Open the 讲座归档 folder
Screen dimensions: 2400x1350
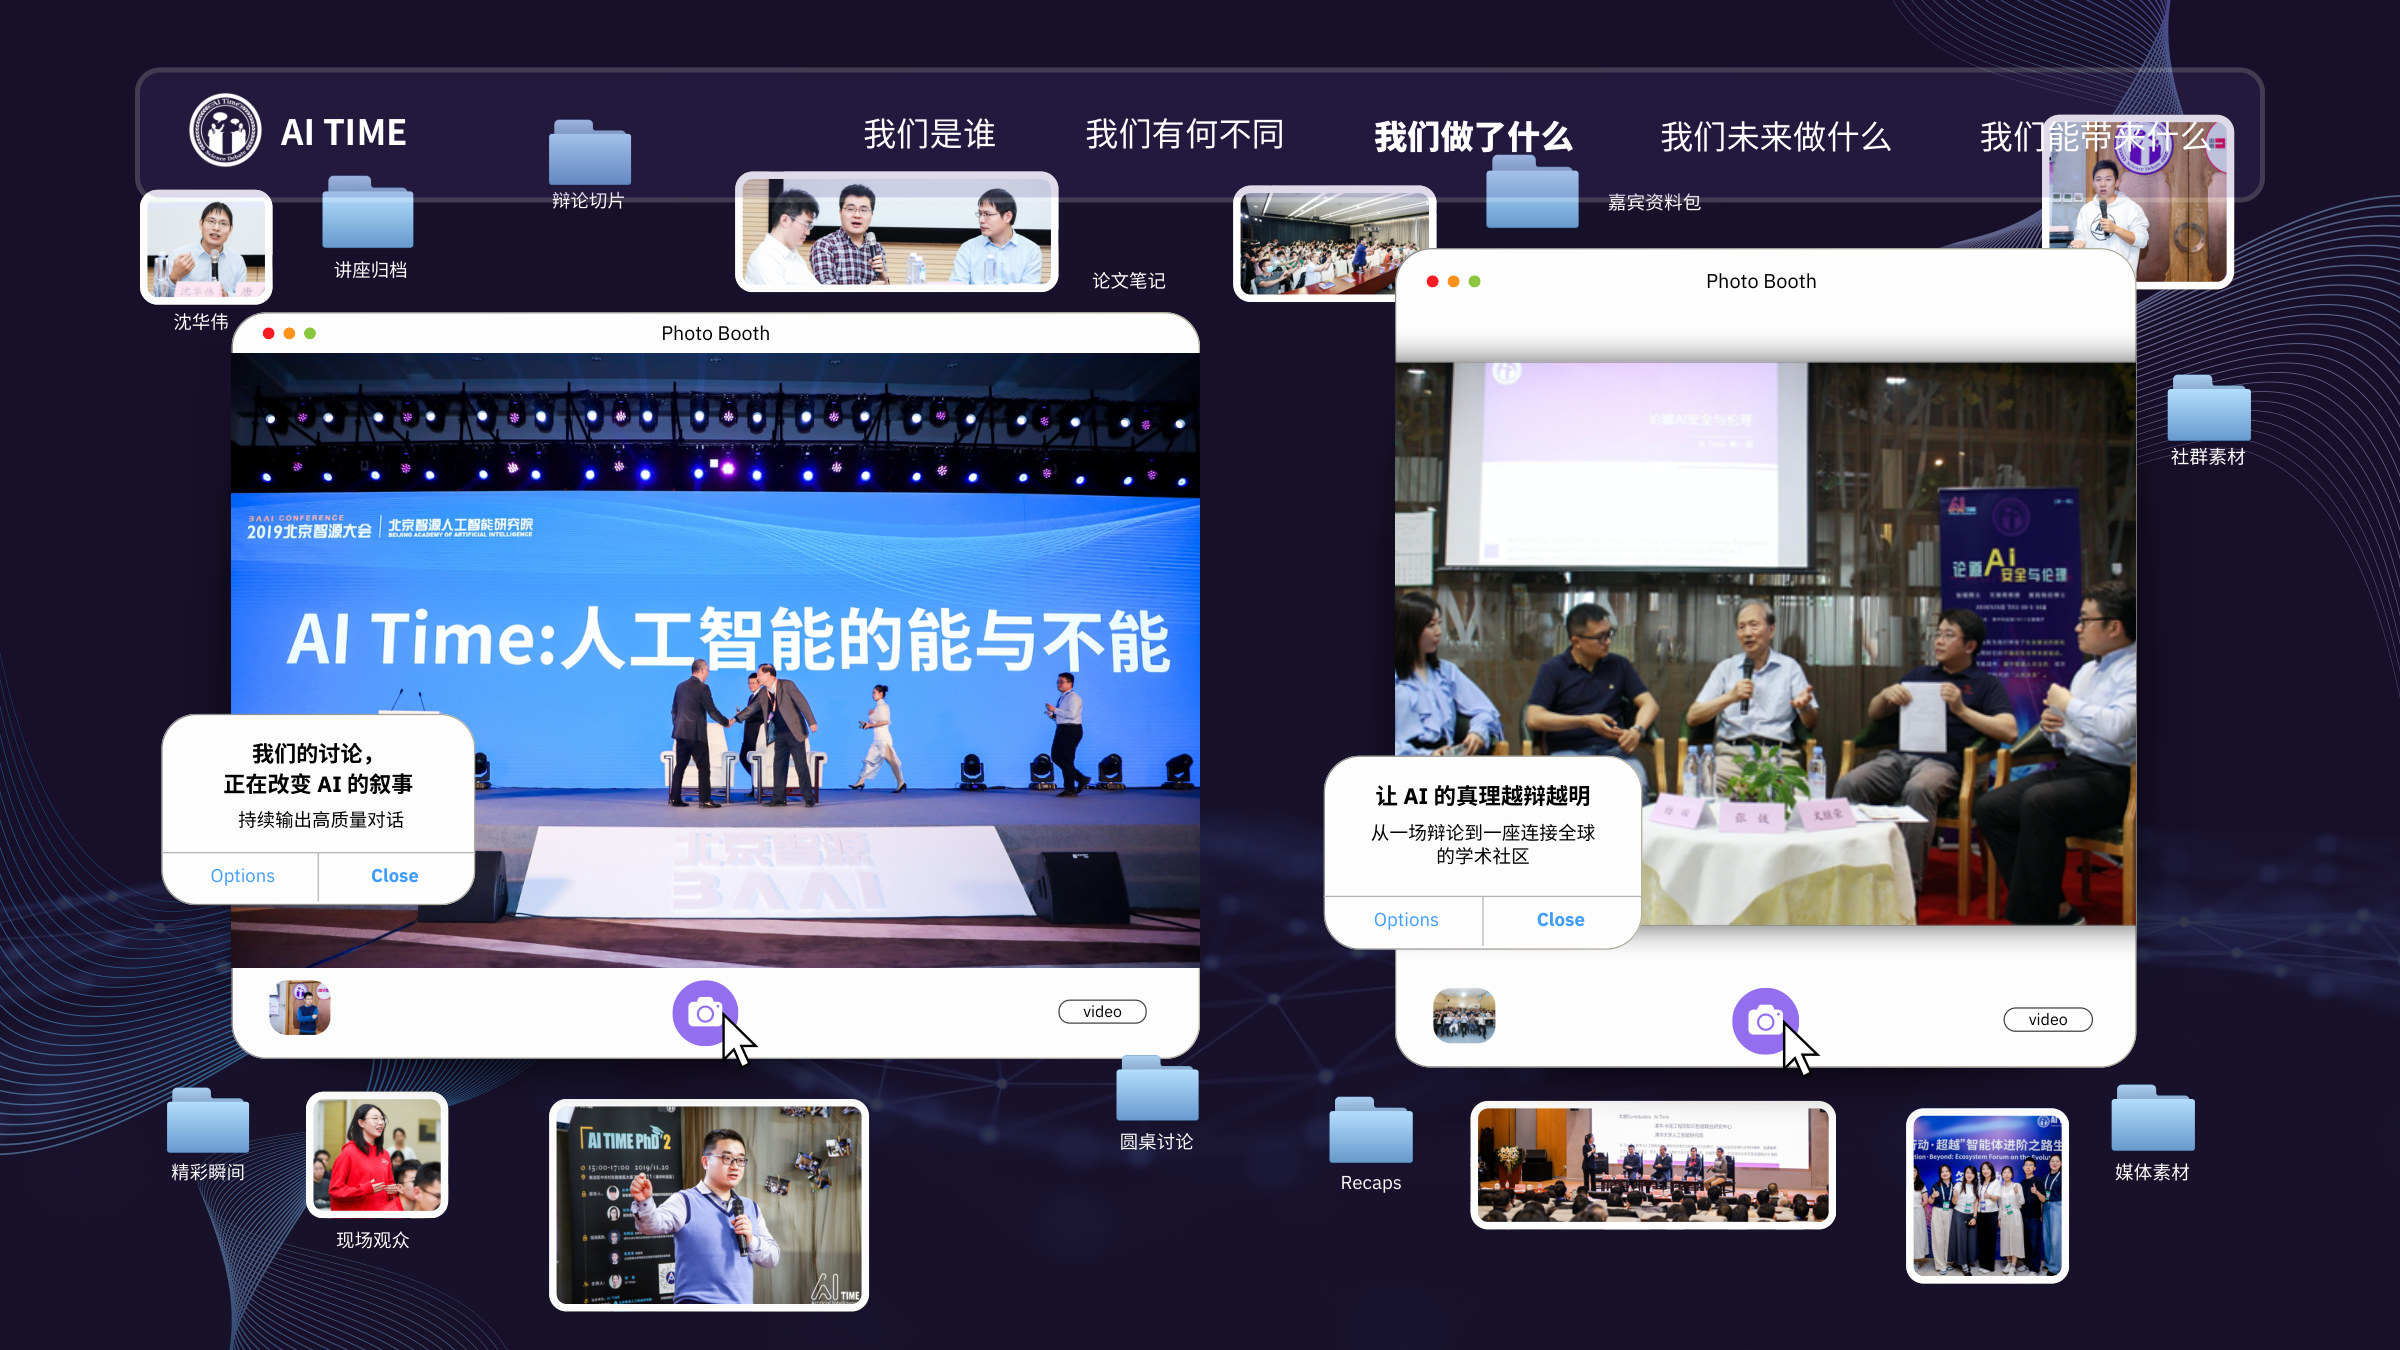coord(367,212)
